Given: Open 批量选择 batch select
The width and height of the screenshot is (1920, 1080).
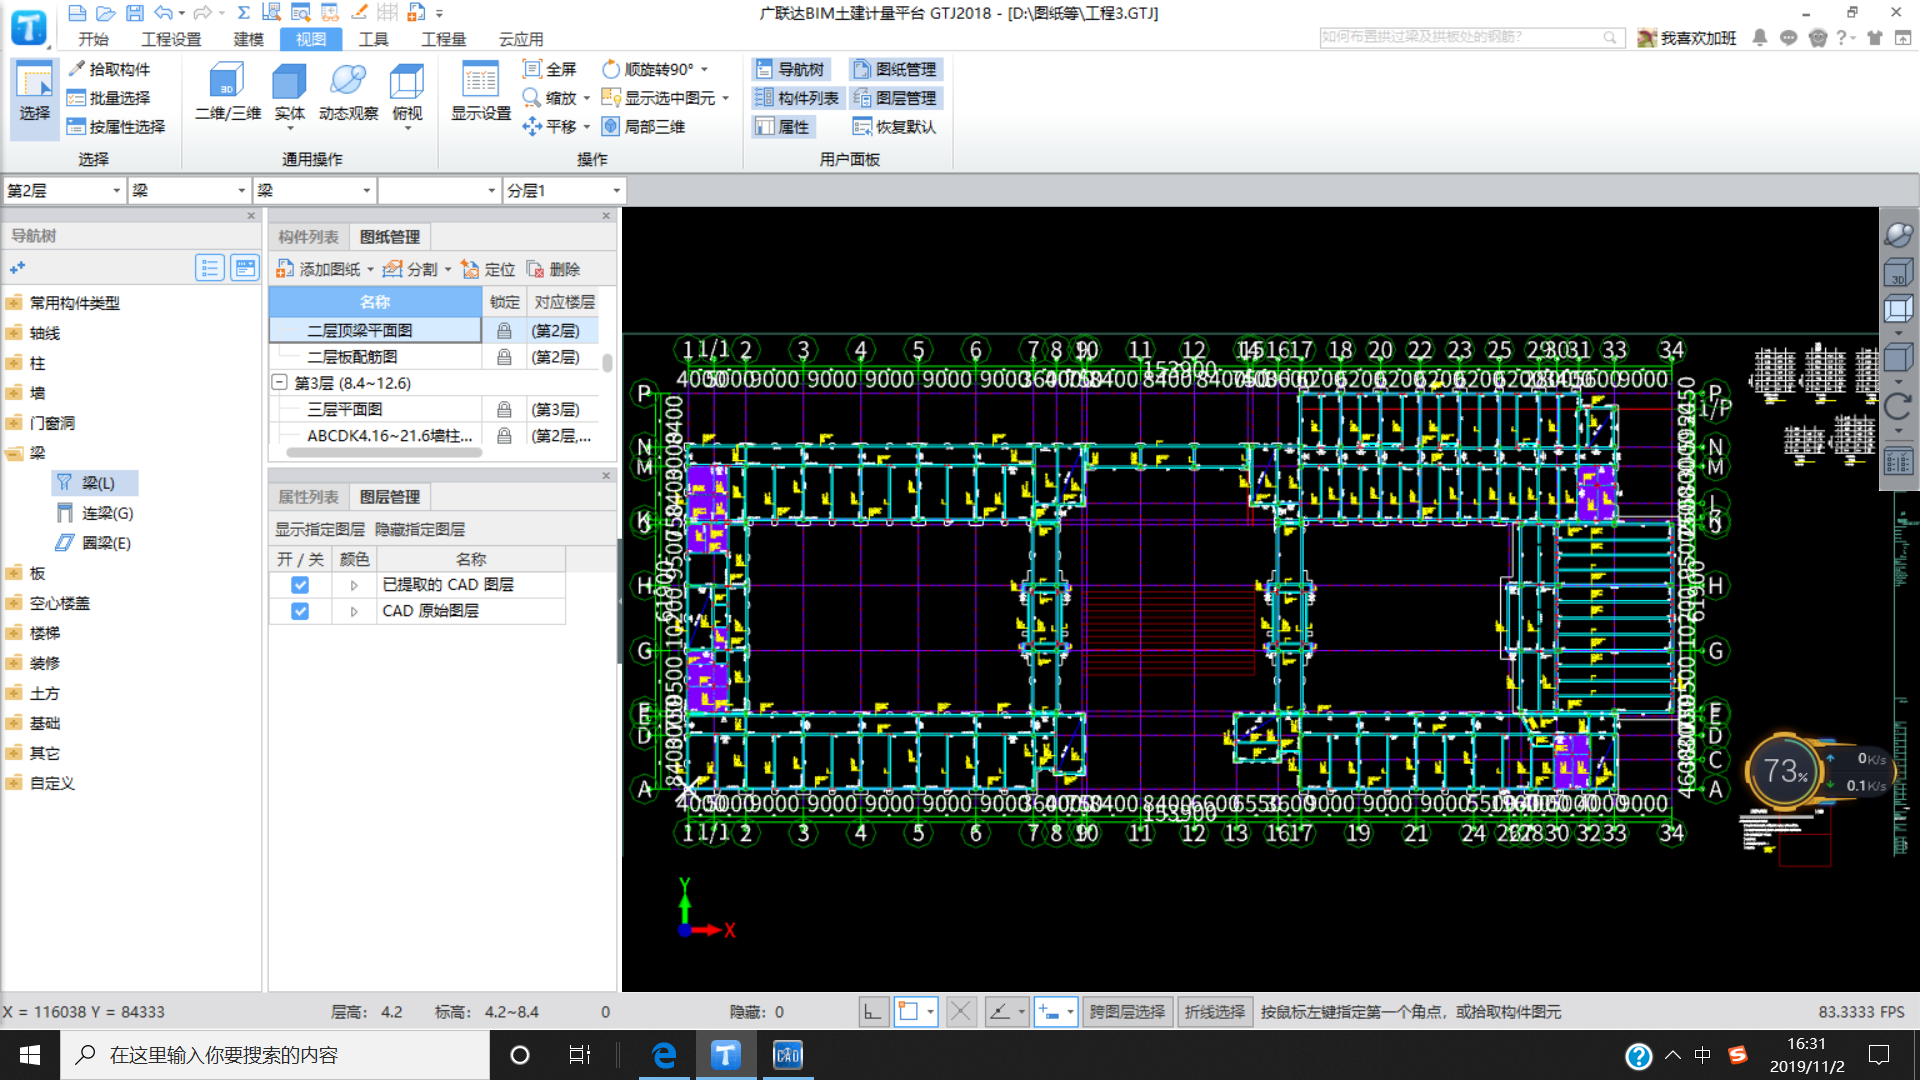Looking at the screenshot, I should click(x=108, y=98).
